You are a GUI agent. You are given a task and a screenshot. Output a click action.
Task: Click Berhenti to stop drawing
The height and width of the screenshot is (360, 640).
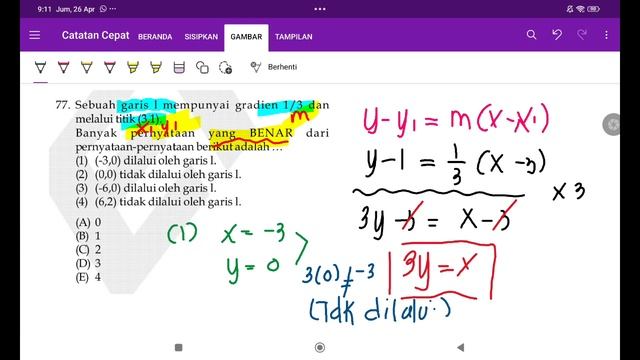point(282,67)
